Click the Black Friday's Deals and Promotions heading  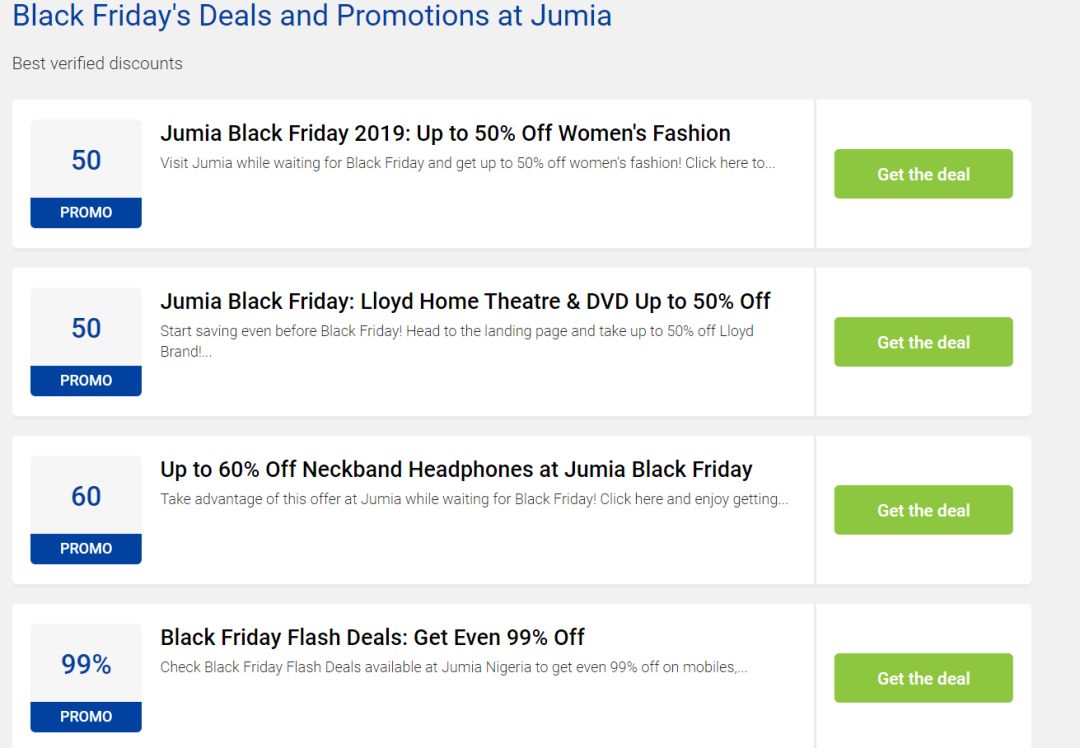coord(312,17)
